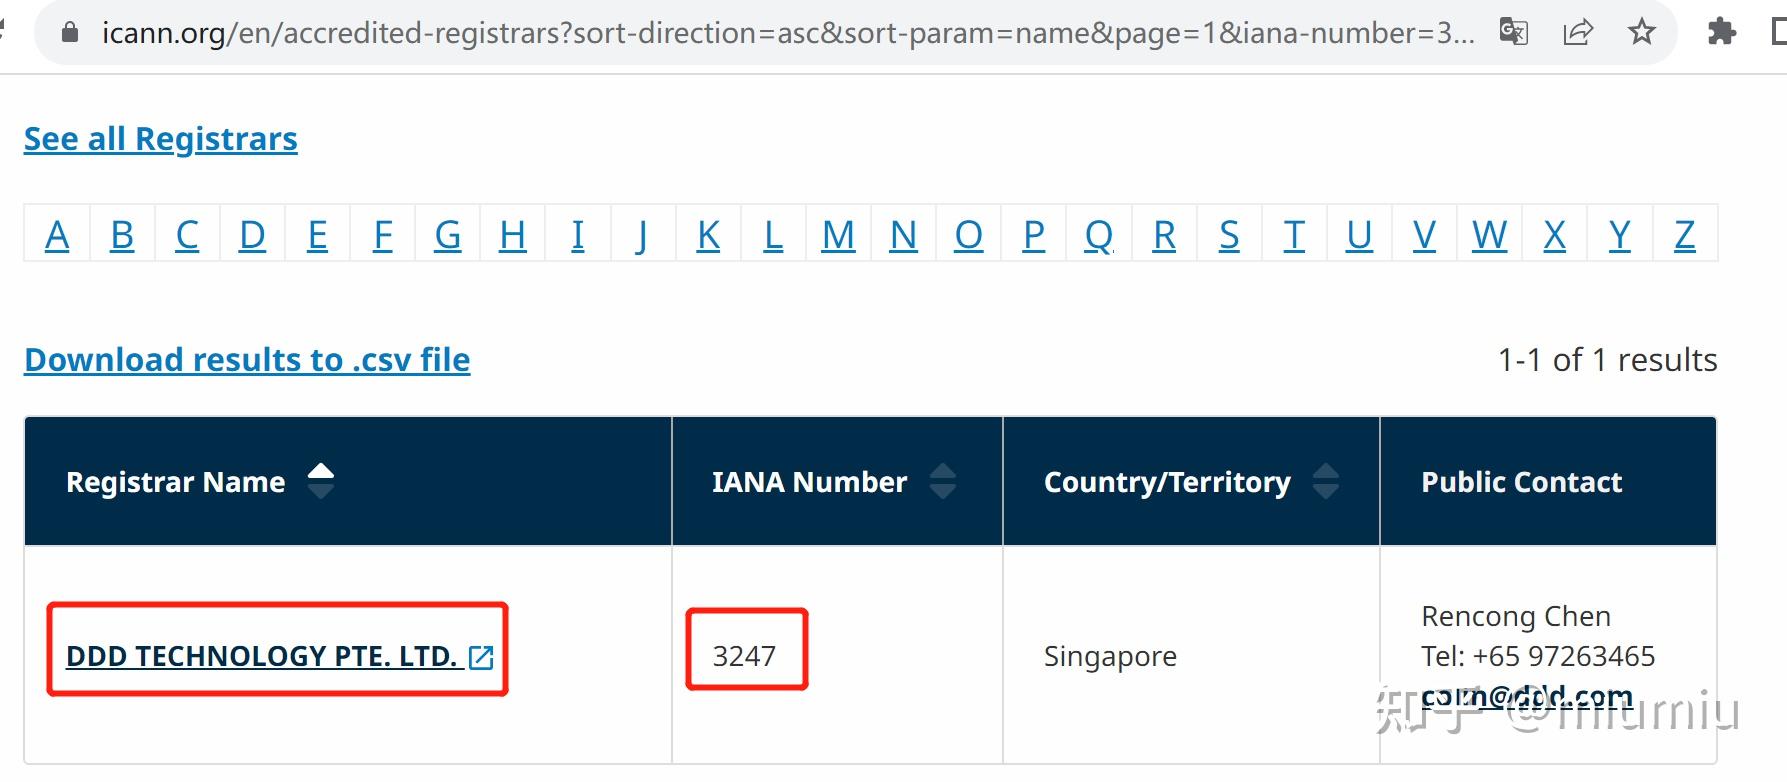1787x782 pixels.
Task: Bookmark this page with star icon
Action: 1641,32
